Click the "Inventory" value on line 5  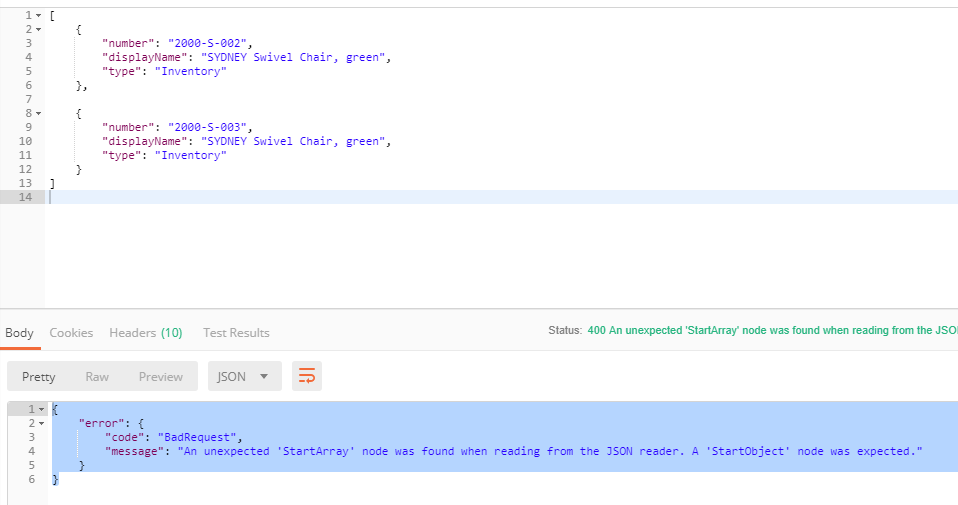click(191, 71)
